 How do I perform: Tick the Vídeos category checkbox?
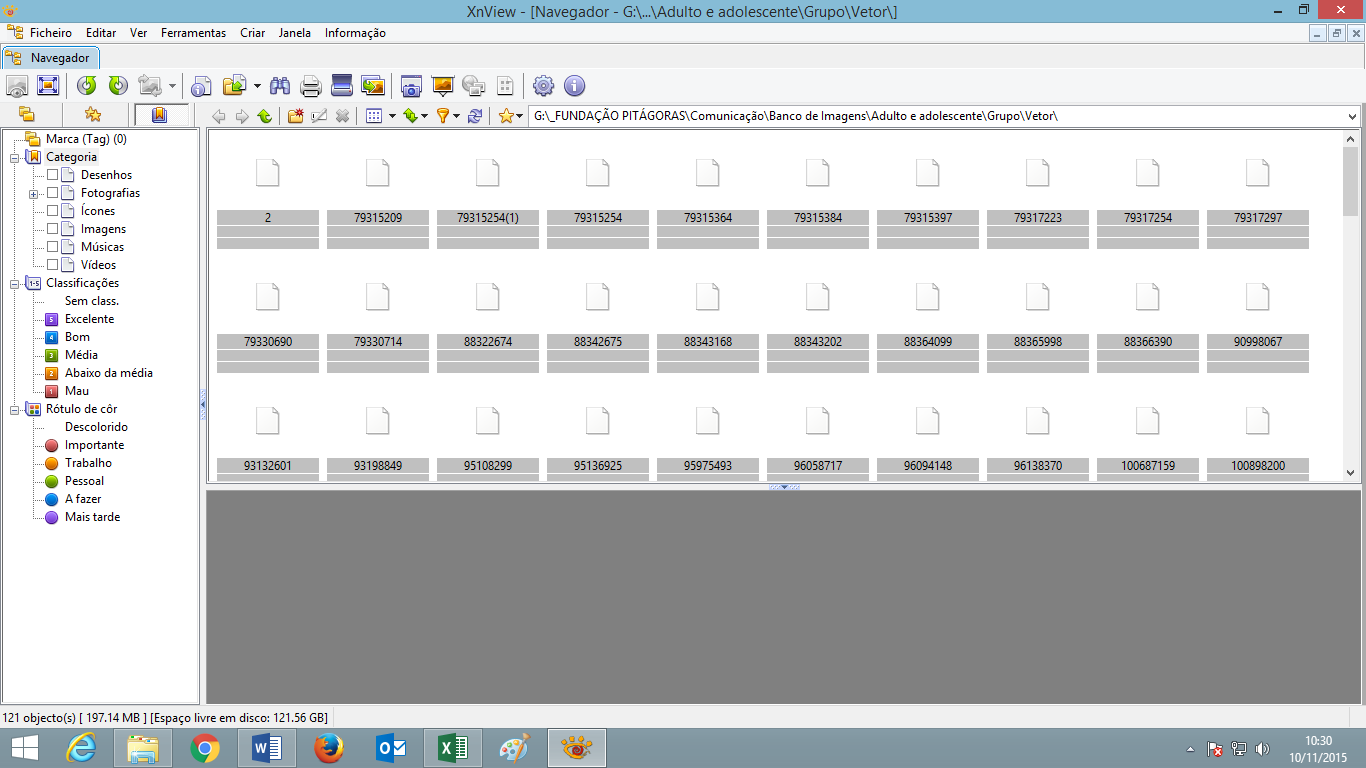(x=53, y=265)
